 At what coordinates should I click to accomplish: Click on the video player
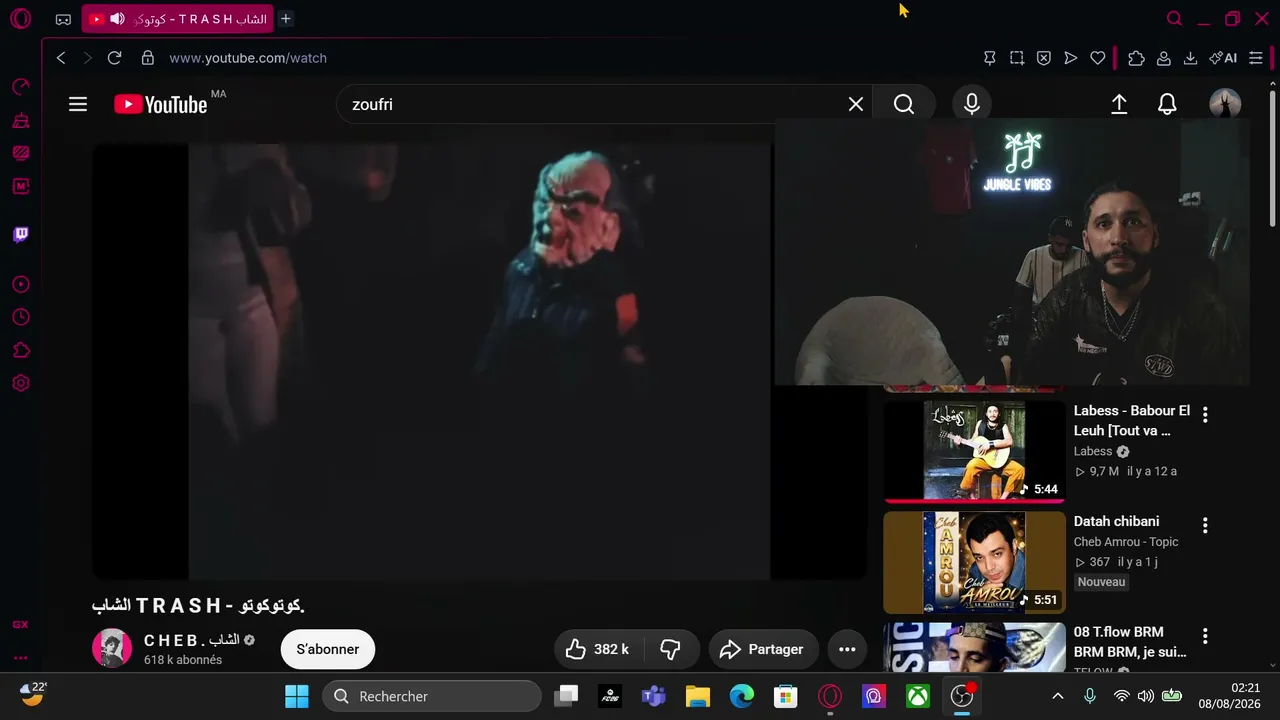pyautogui.click(x=480, y=361)
